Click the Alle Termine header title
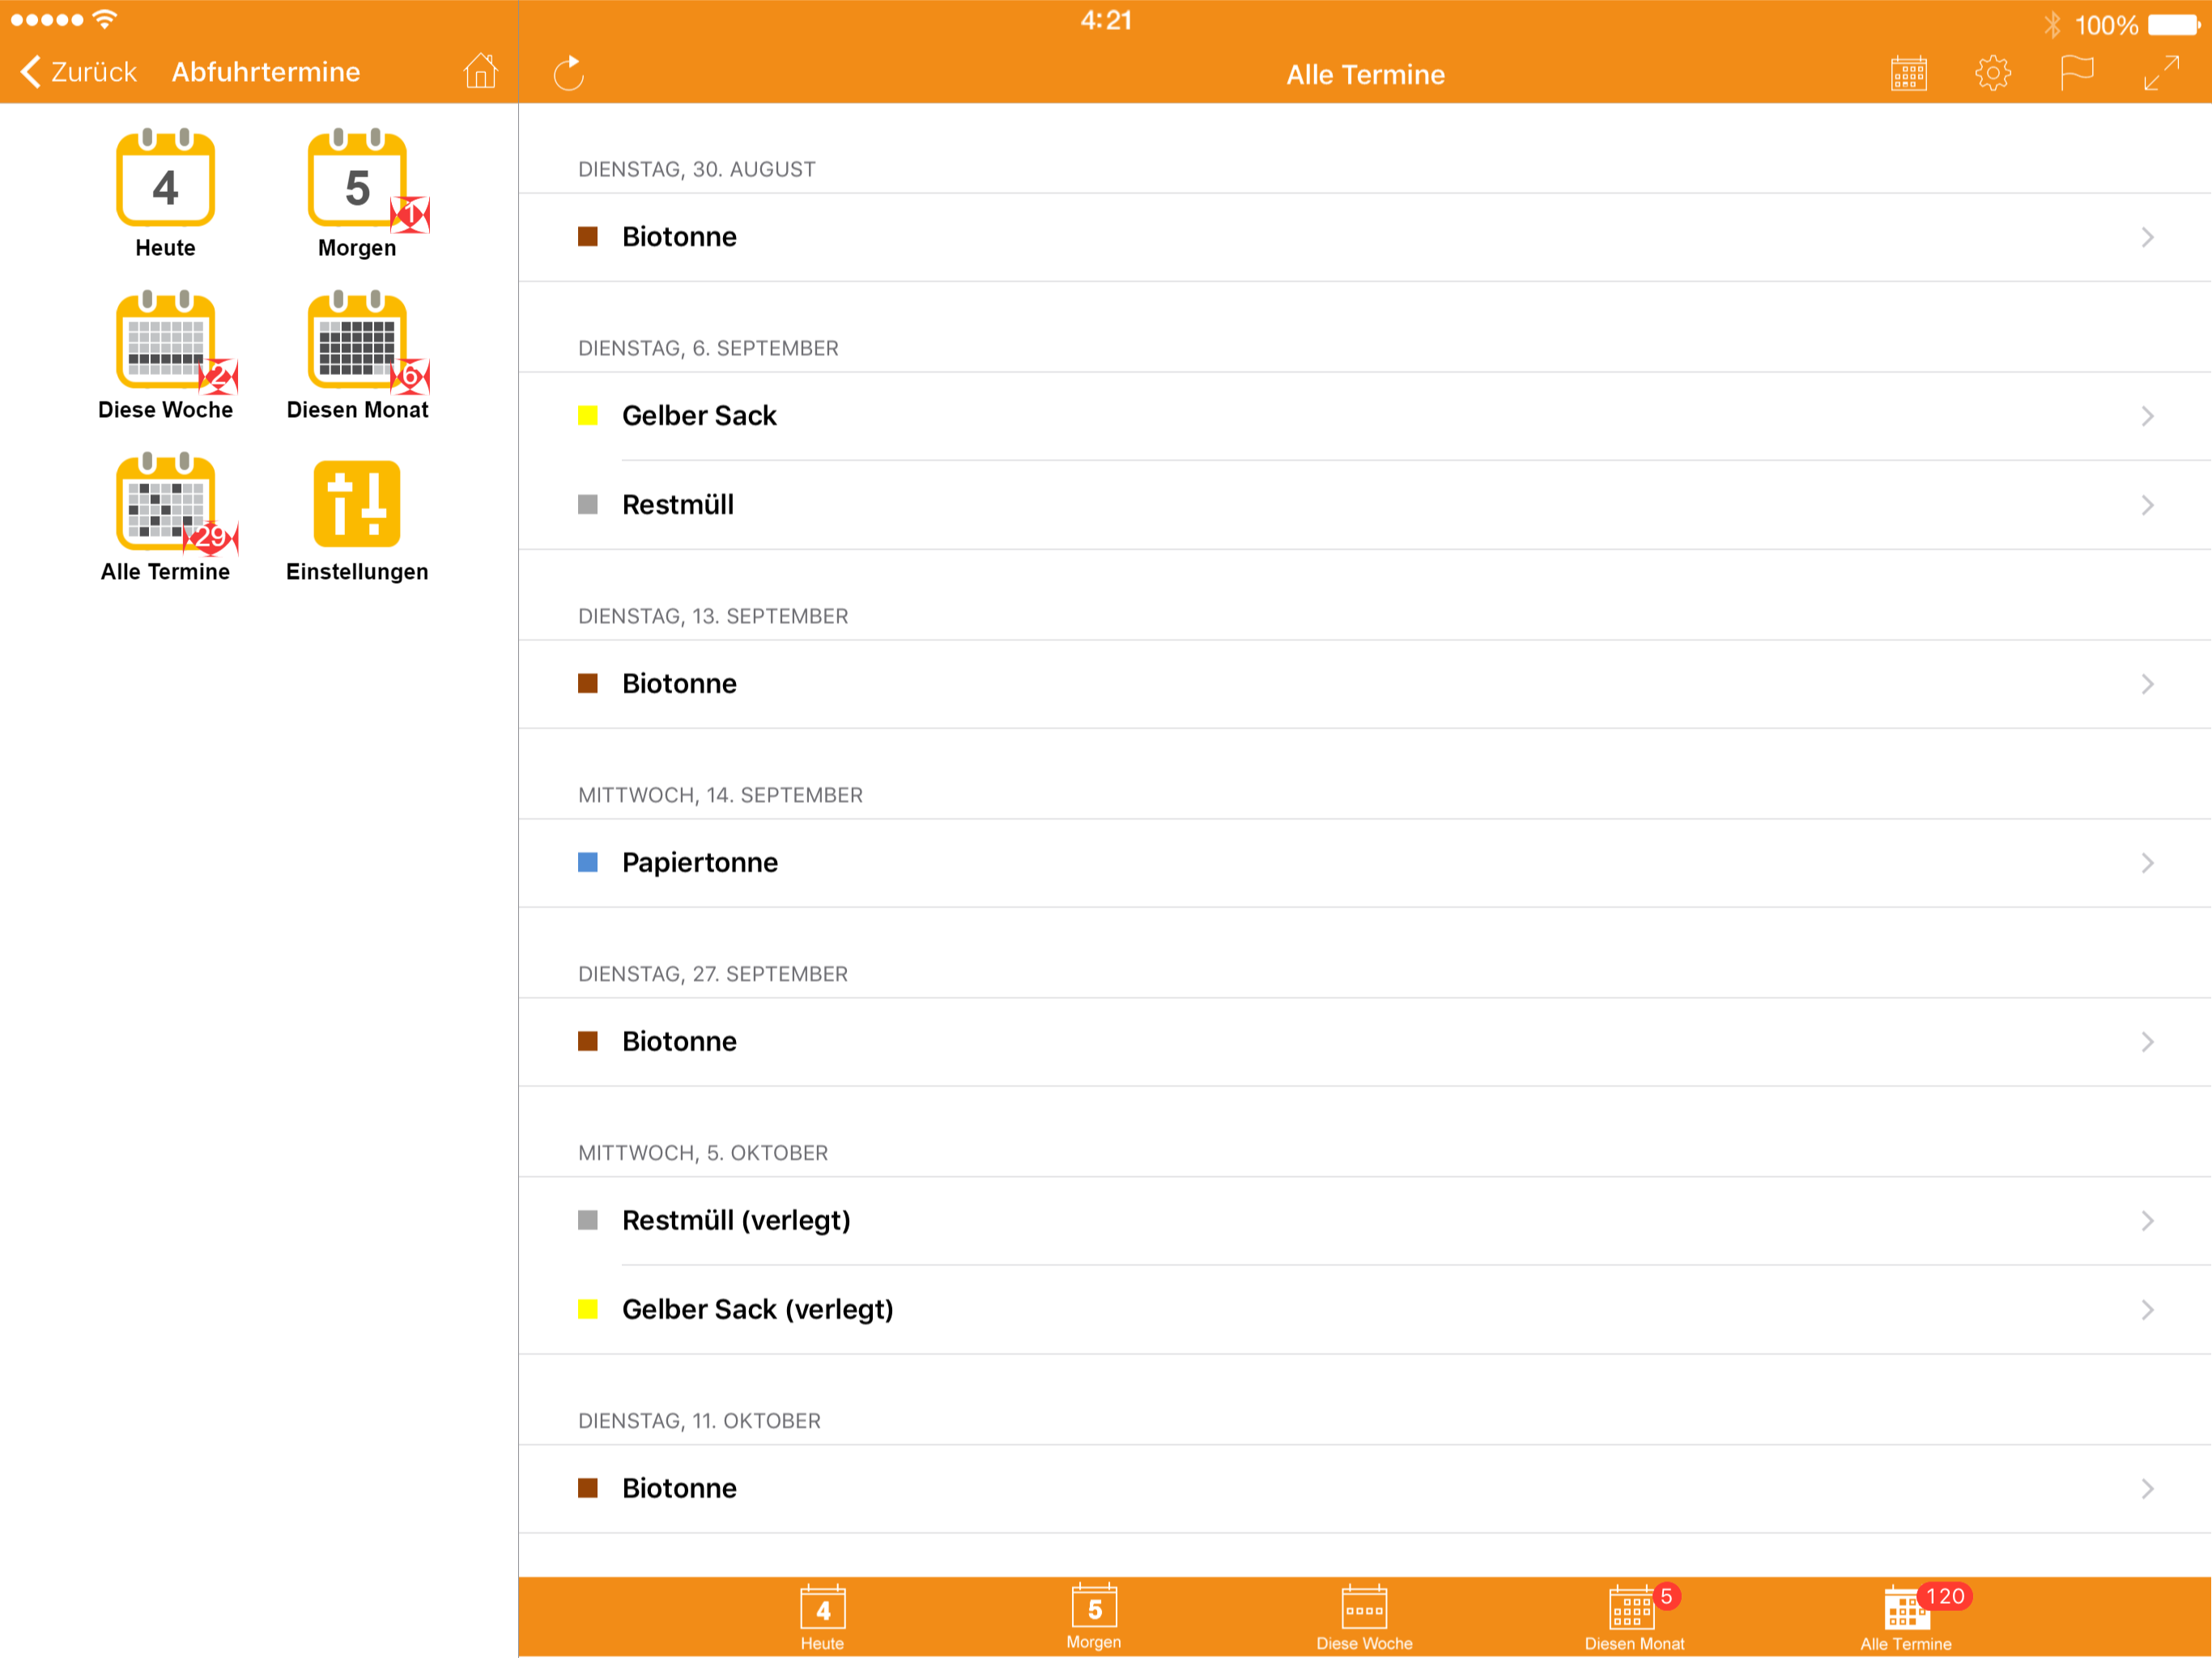This screenshot has height=1658, width=2212. pos(1365,75)
